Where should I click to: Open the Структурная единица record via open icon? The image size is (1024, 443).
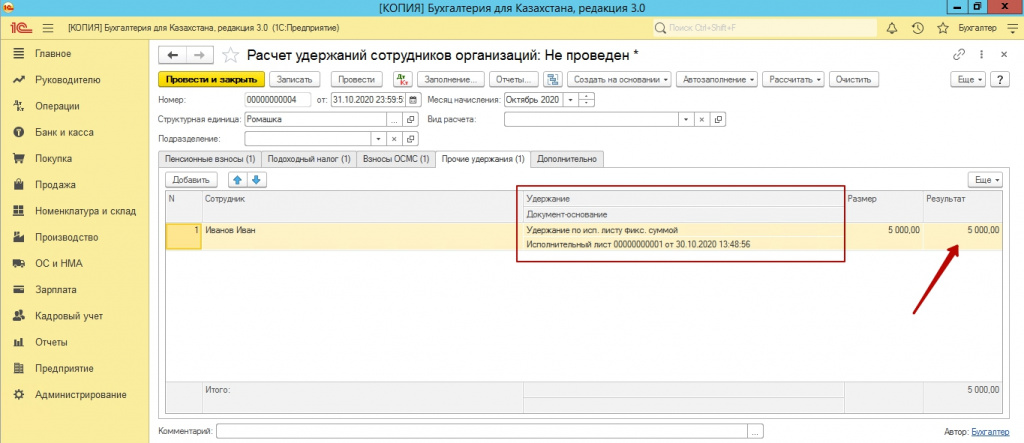(x=411, y=120)
